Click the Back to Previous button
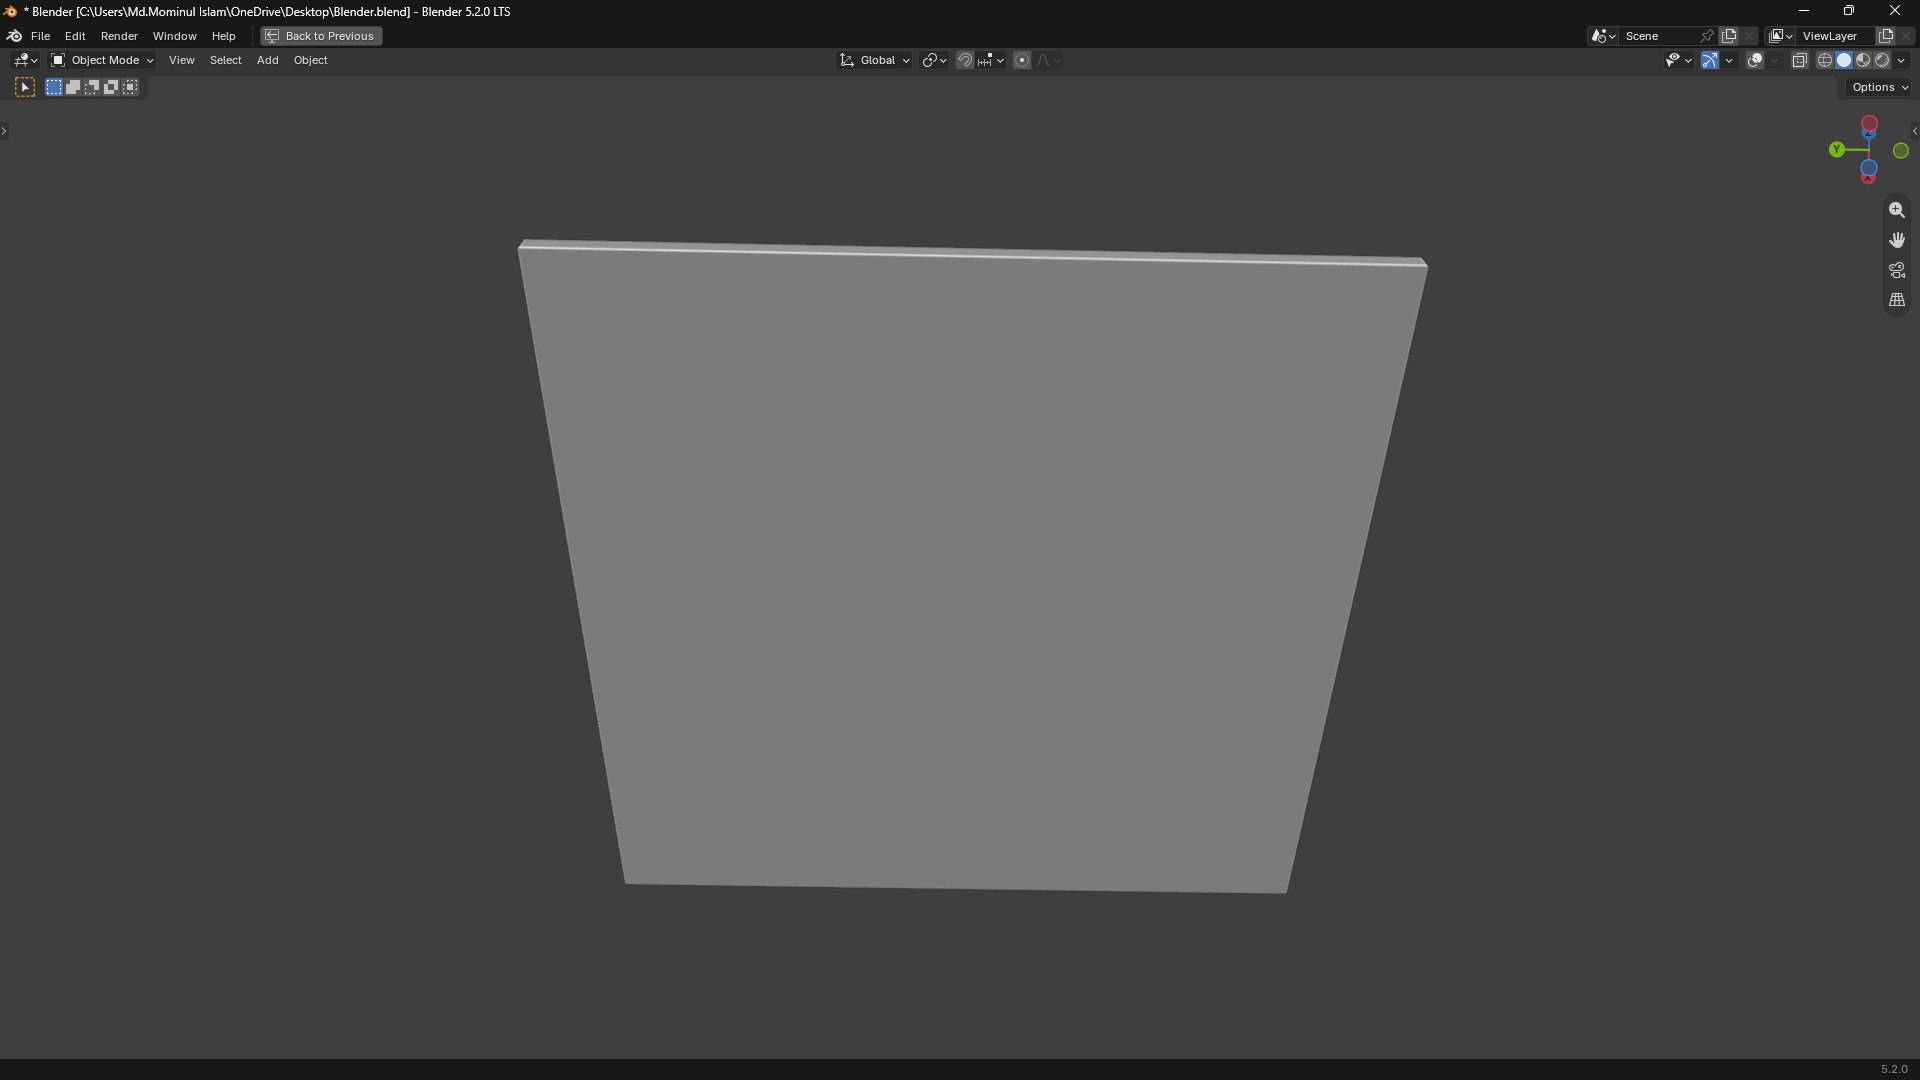This screenshot has height=1080, width=1920. (x=321, y=36)
